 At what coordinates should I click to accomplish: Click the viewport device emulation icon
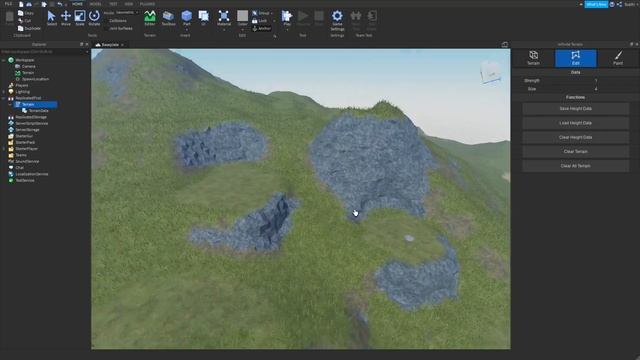pyautogui.click(x=505, y=44)
